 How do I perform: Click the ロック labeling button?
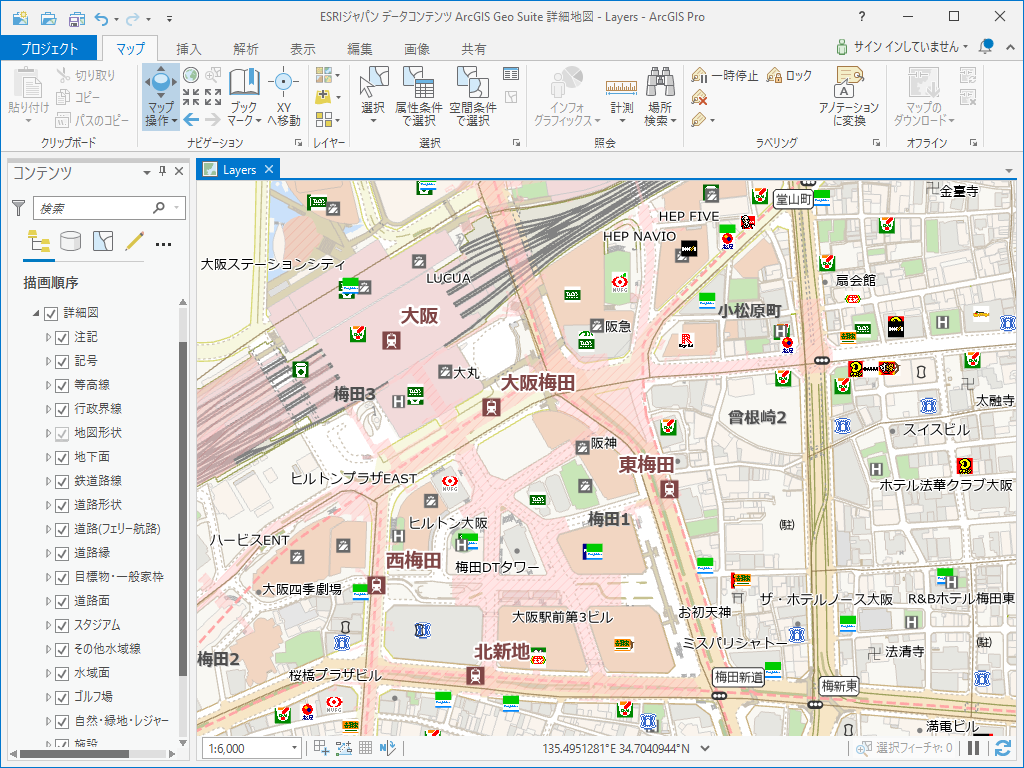click(x=790, y=75)
